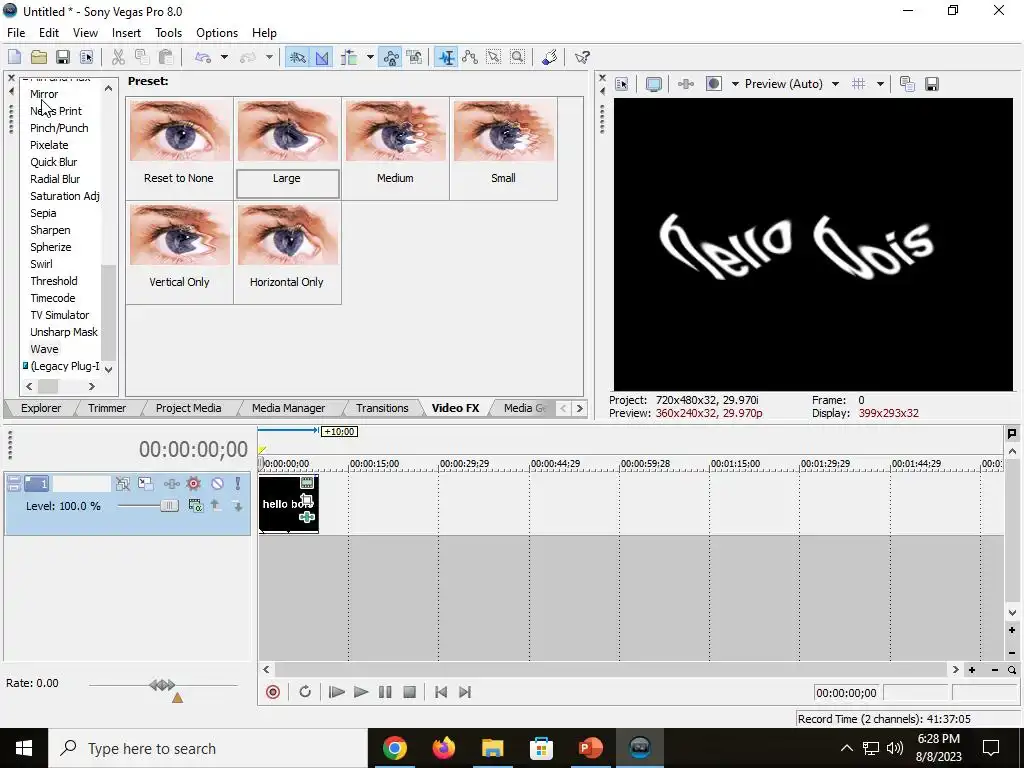Open Chrome from the Windows taskbar
The height and width of the screenshot is (768, 1024).
pos(394,748)
